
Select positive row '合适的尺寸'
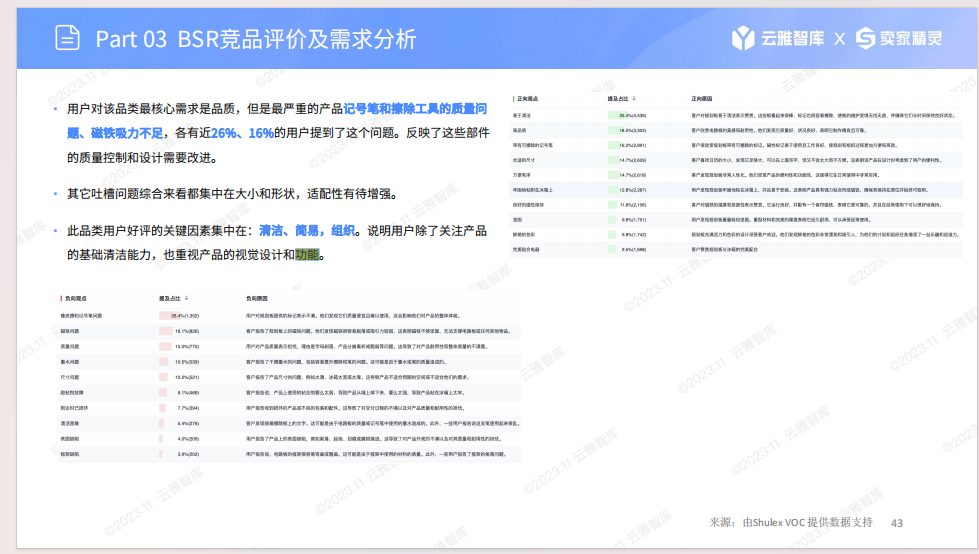click(x=736, y=160)
